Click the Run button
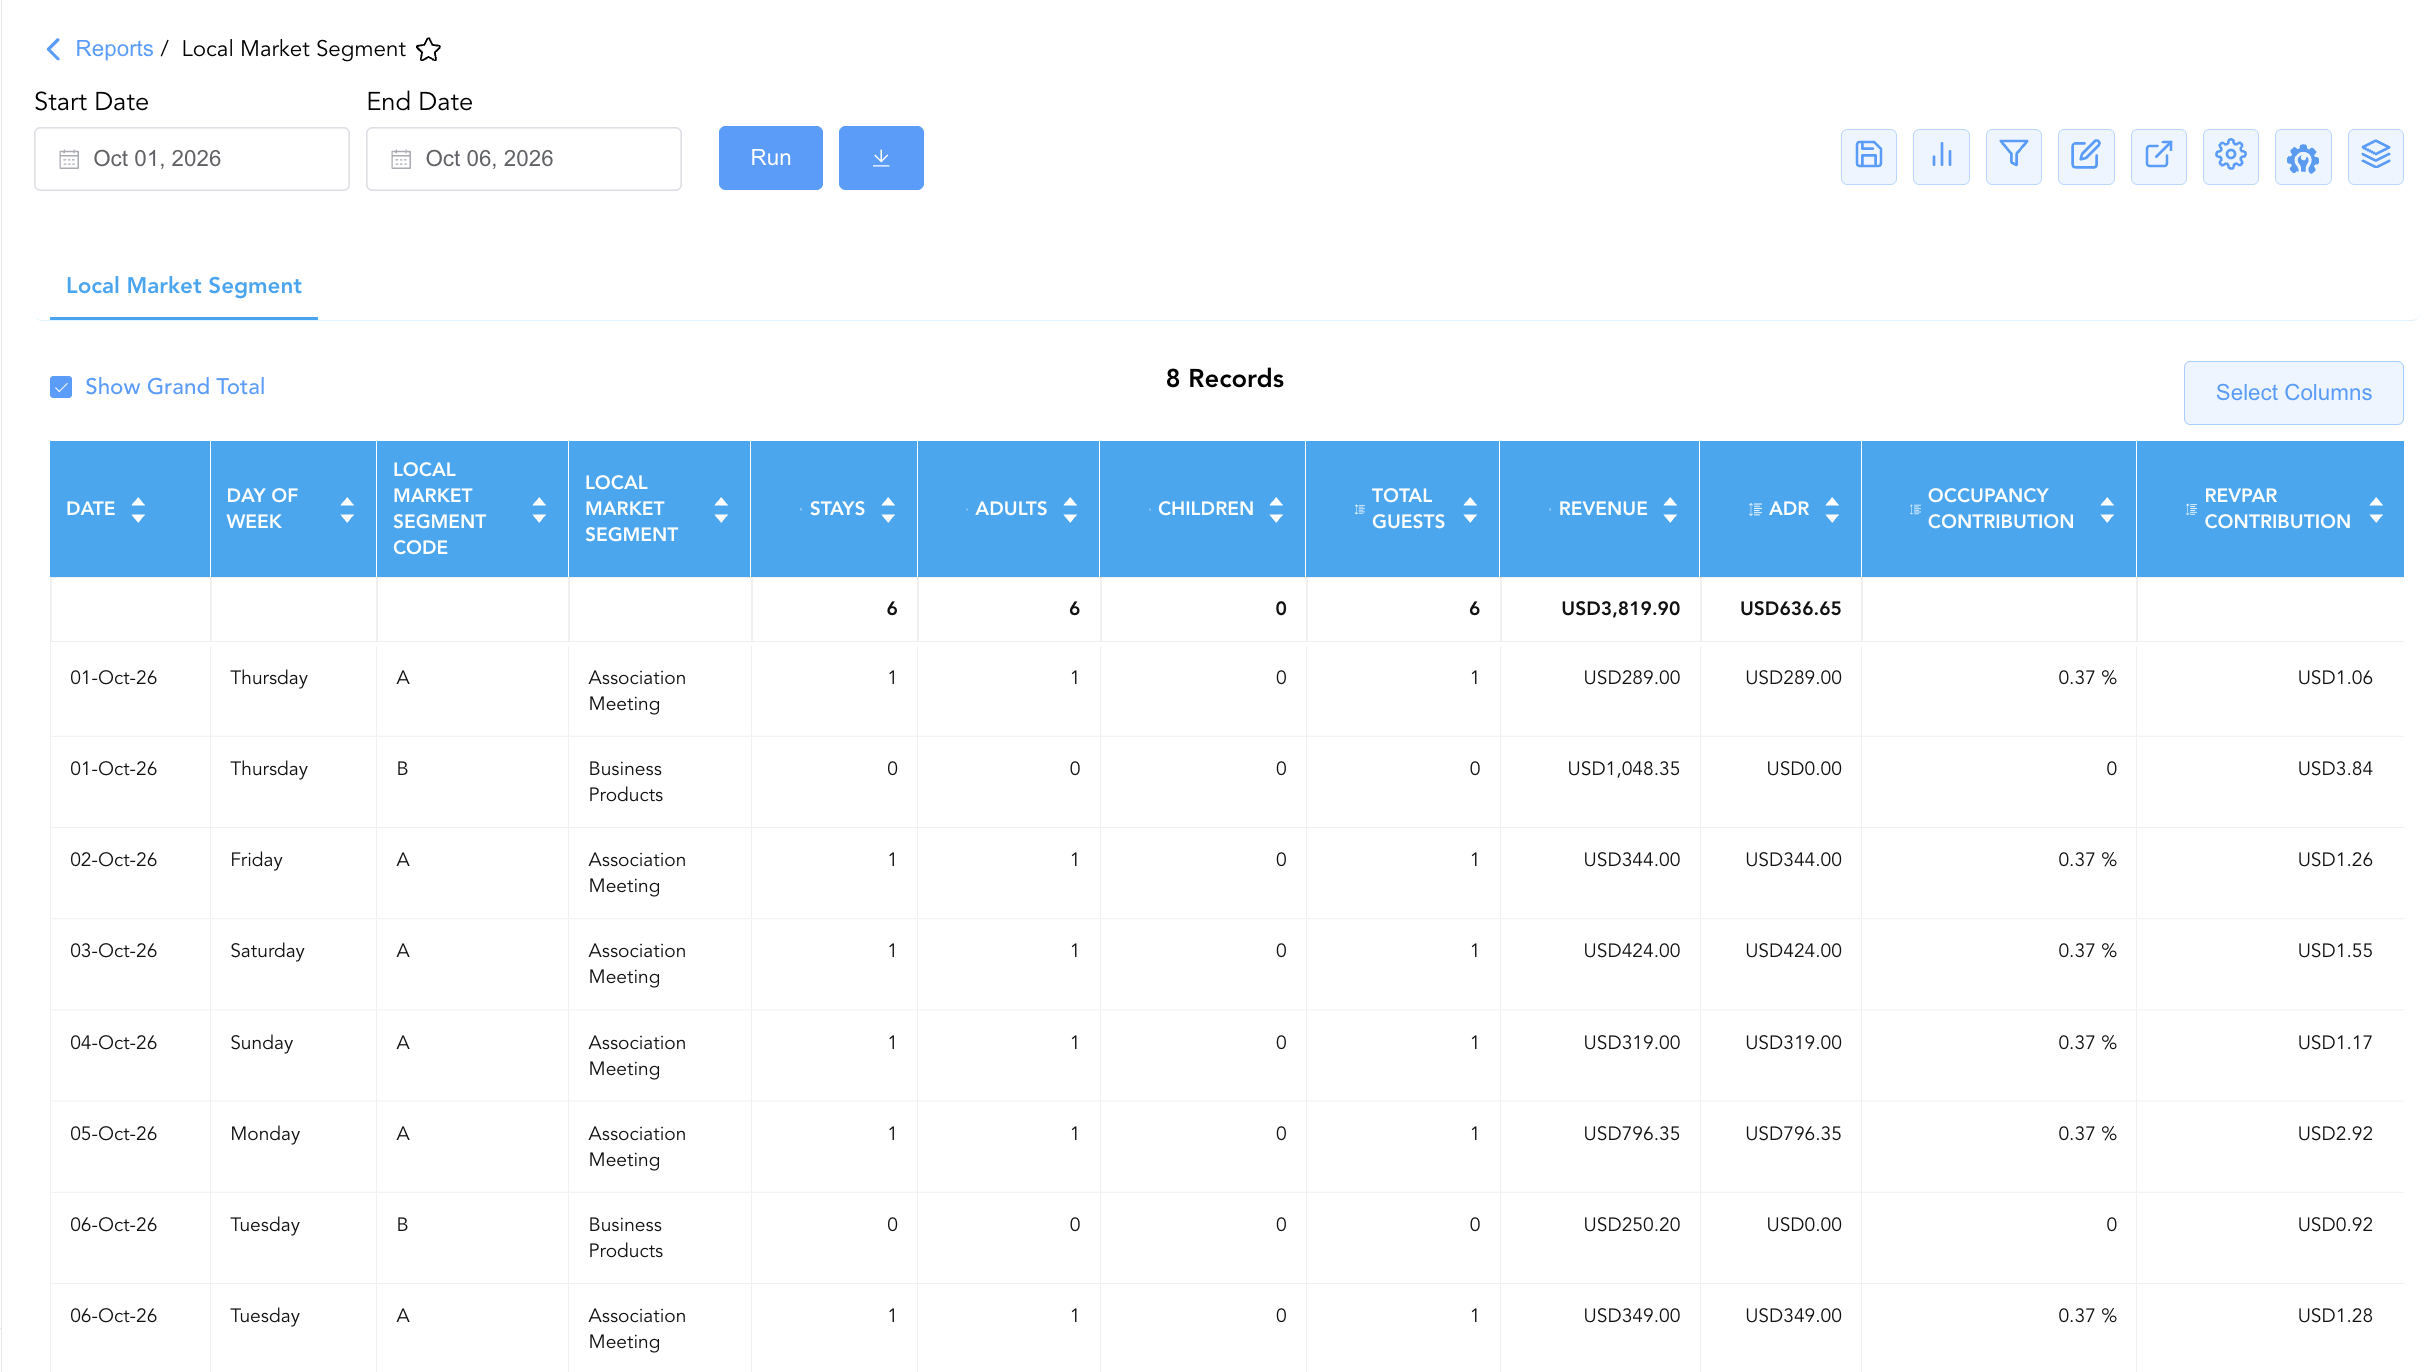The image size is (2430, 1372). pyautogui.click(x=771, y=158)
